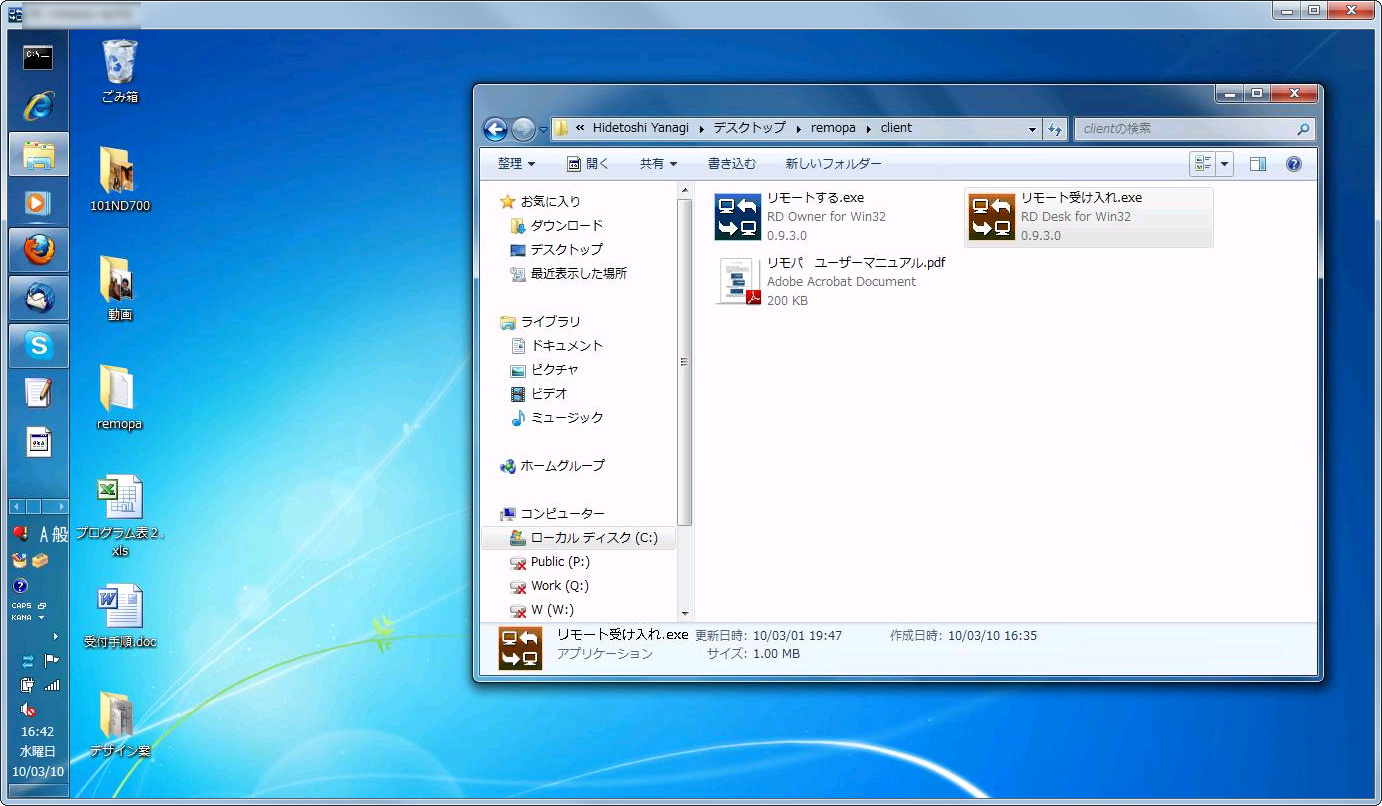Select the 動画 folder on the desktop

[x=119, y=288]
